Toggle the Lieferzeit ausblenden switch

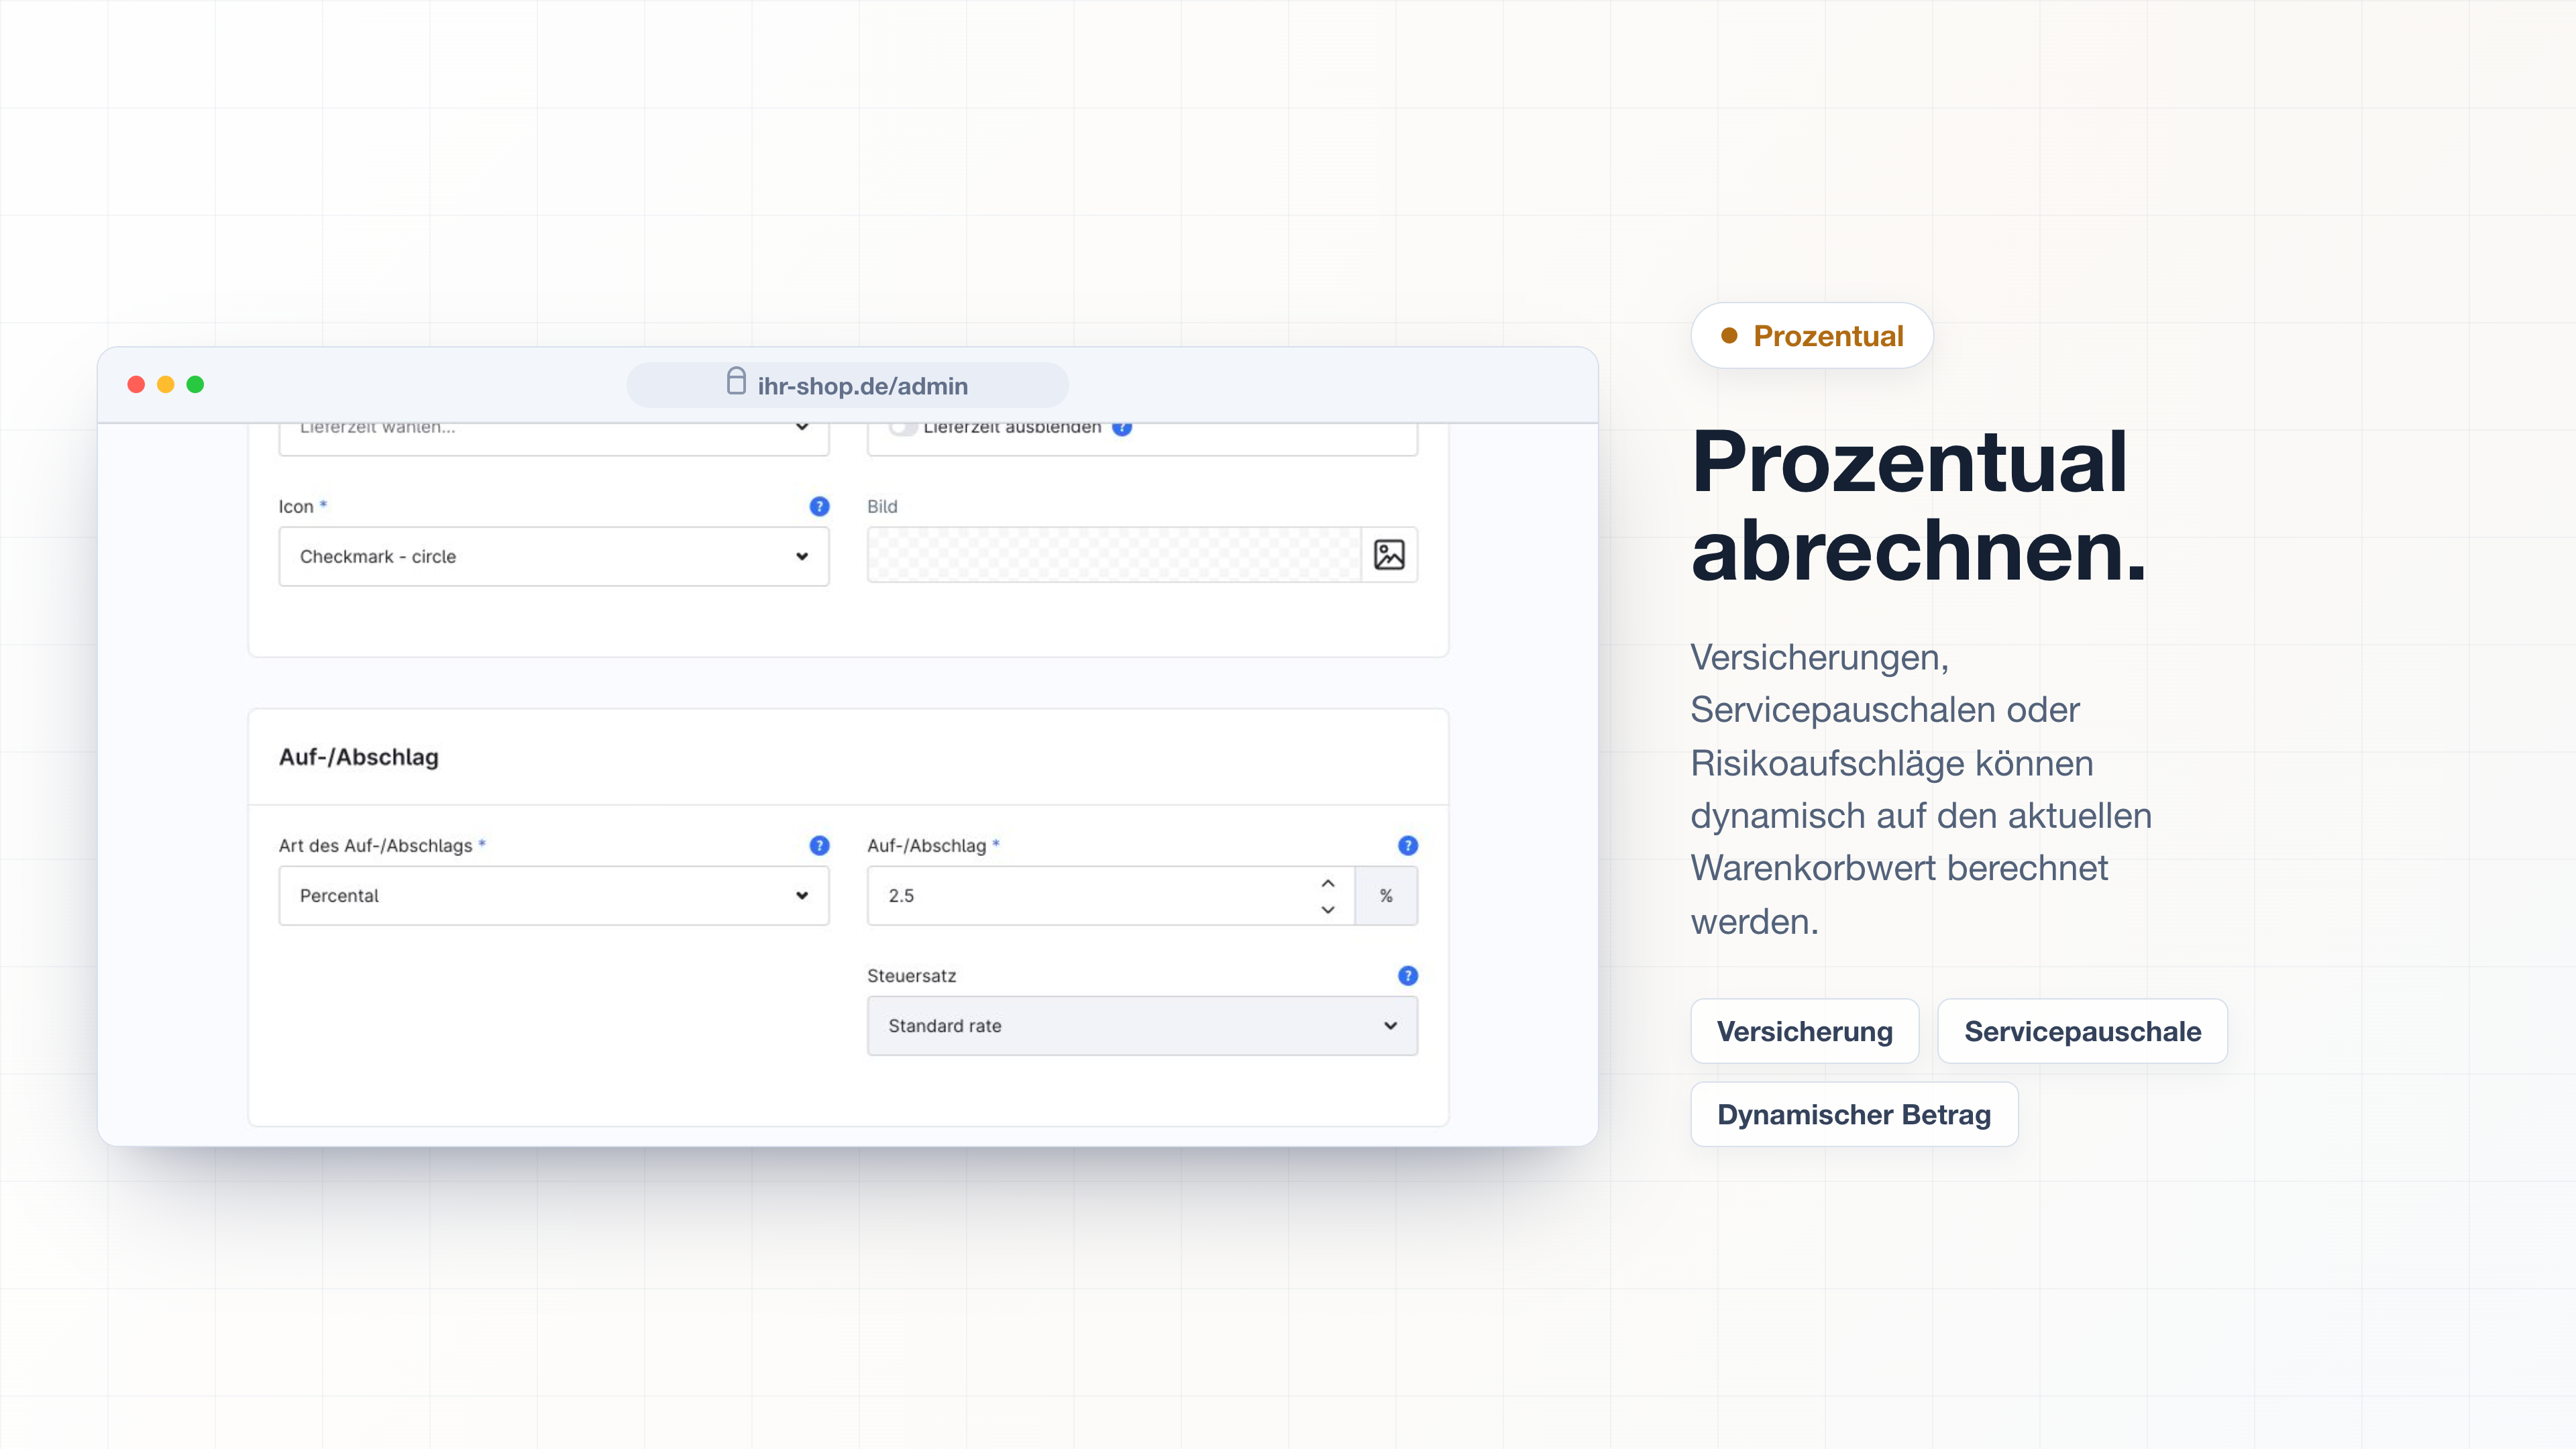coord(903,428)
